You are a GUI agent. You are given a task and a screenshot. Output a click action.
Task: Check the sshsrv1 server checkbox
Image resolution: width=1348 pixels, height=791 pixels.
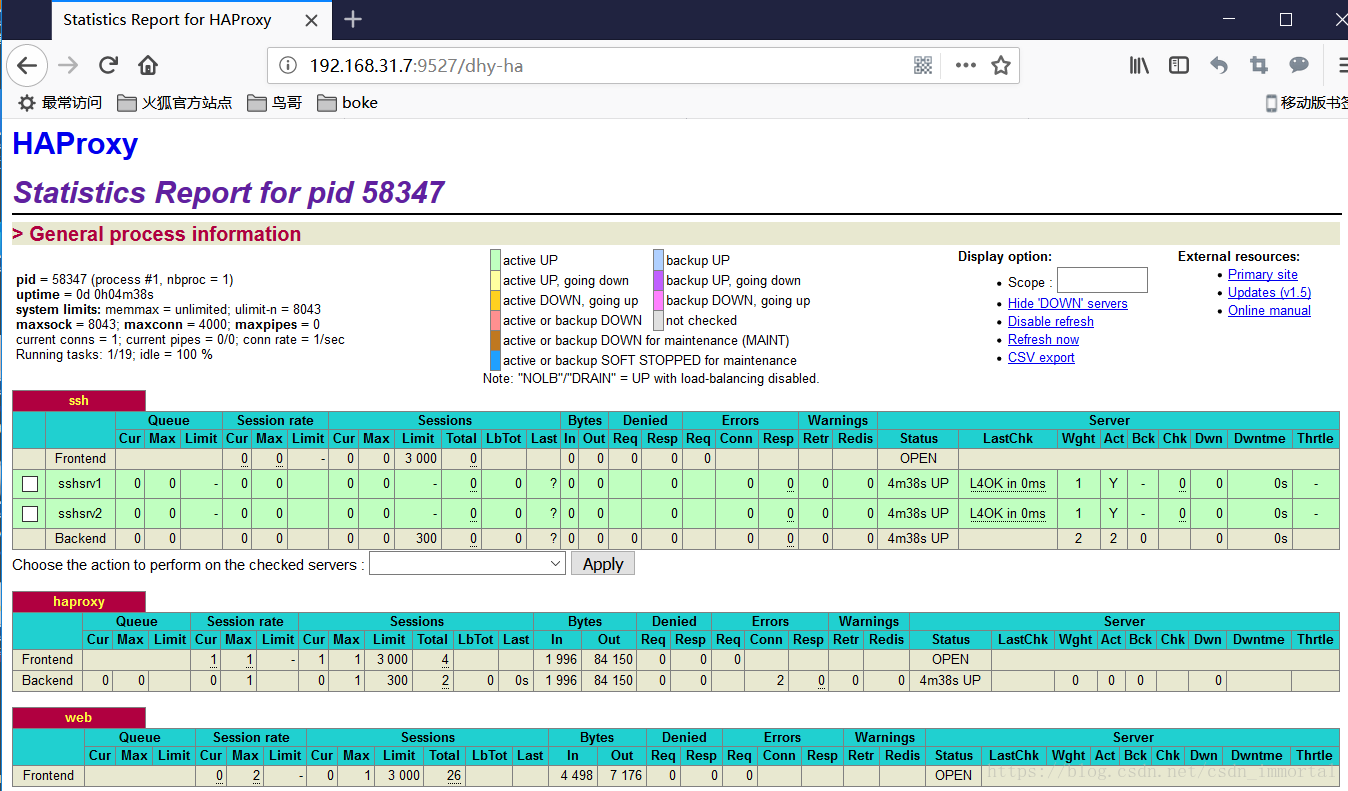(x=30, y=484)
